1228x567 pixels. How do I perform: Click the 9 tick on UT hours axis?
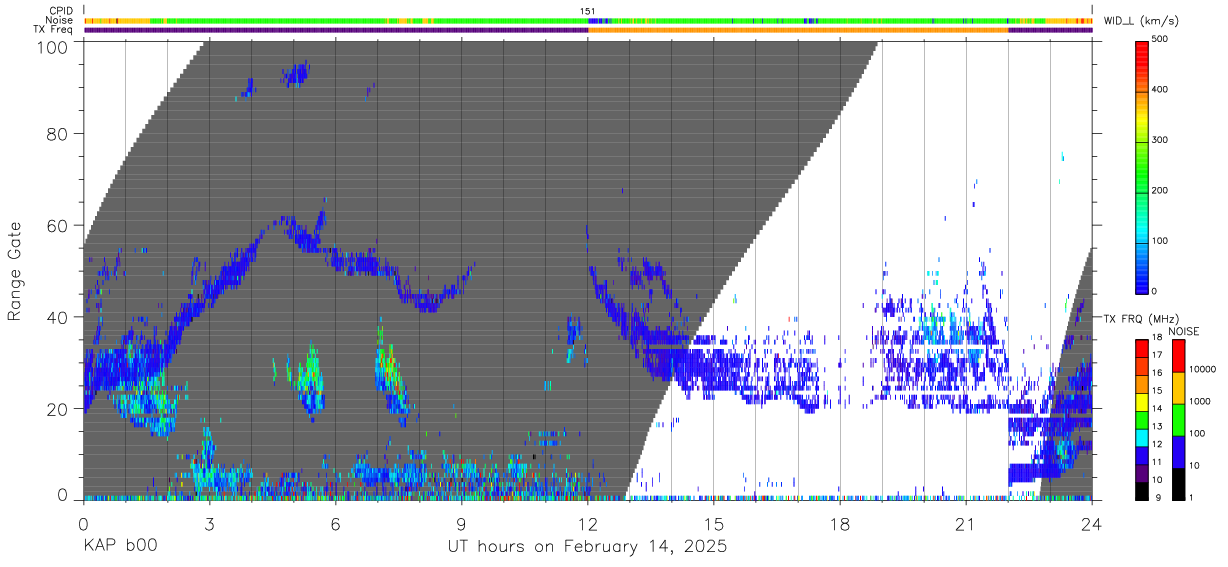point(461,525)
